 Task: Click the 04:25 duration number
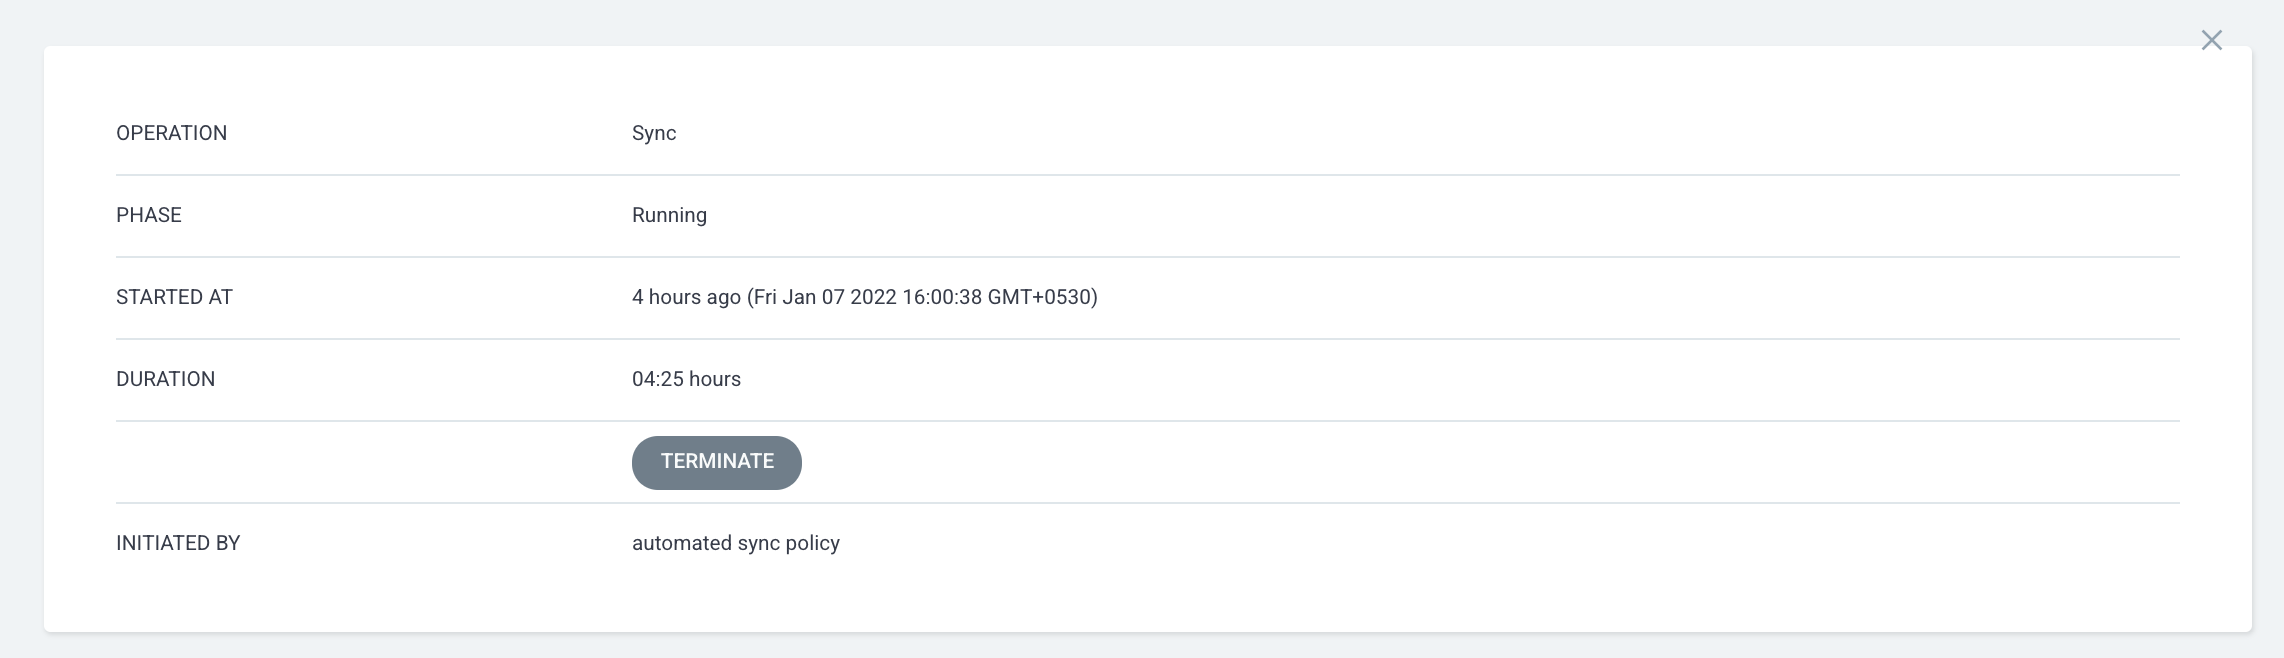click(x=657, y=379)
